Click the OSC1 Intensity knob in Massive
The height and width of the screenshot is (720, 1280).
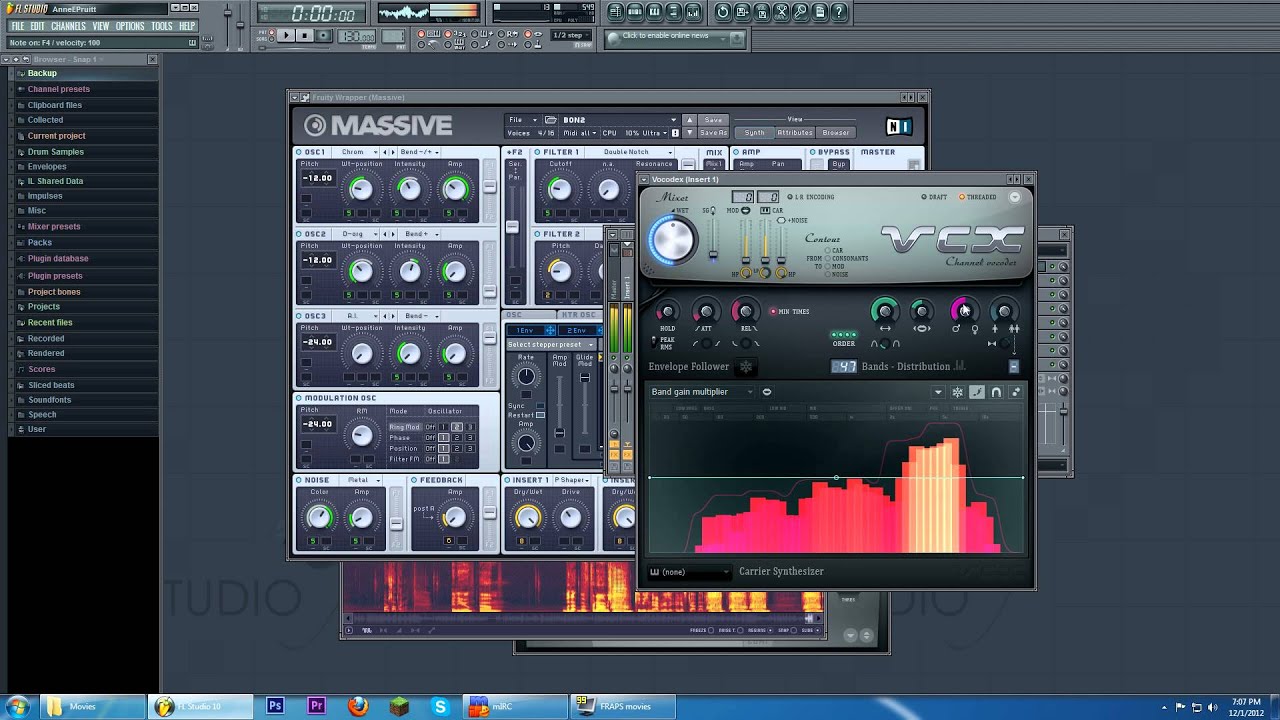coord(409,189)
